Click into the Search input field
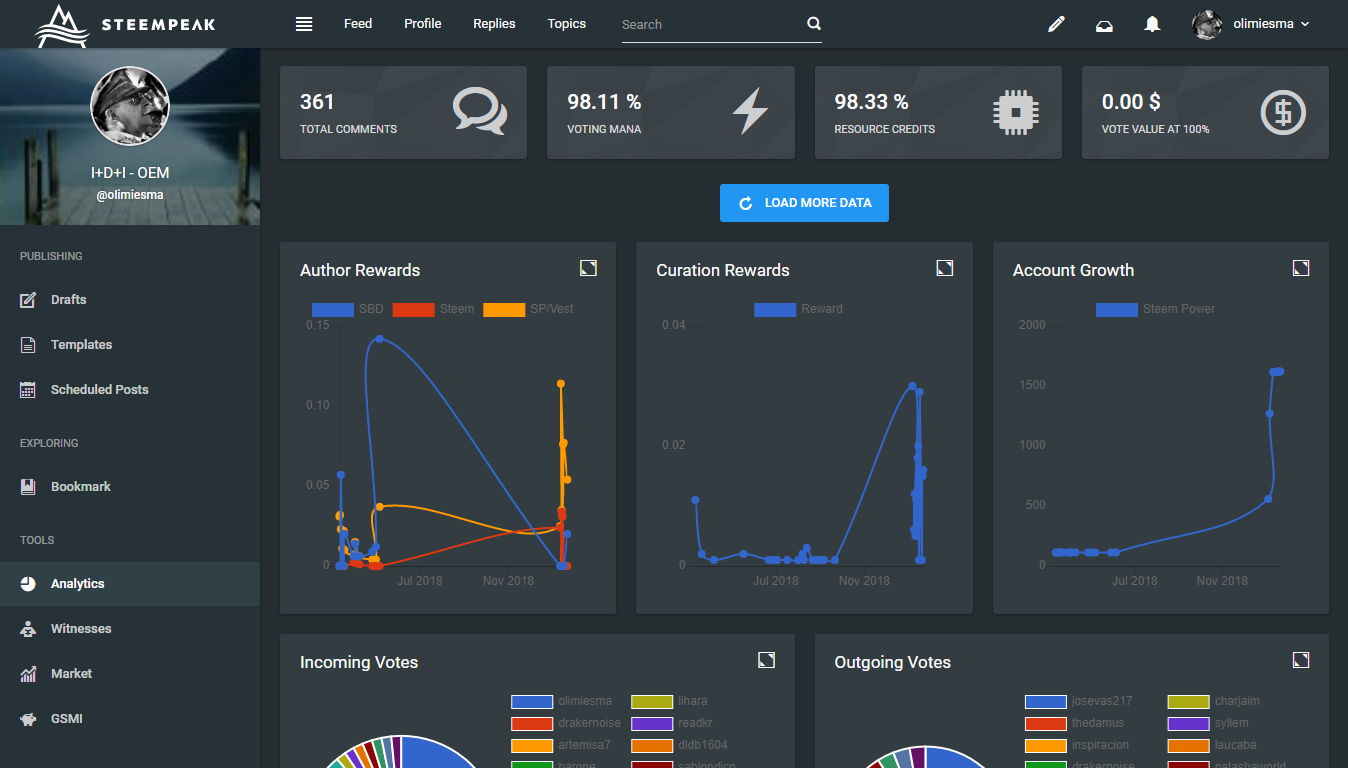Image resolution: width=1348 pixels, height=768 pixels. [710, 25]
